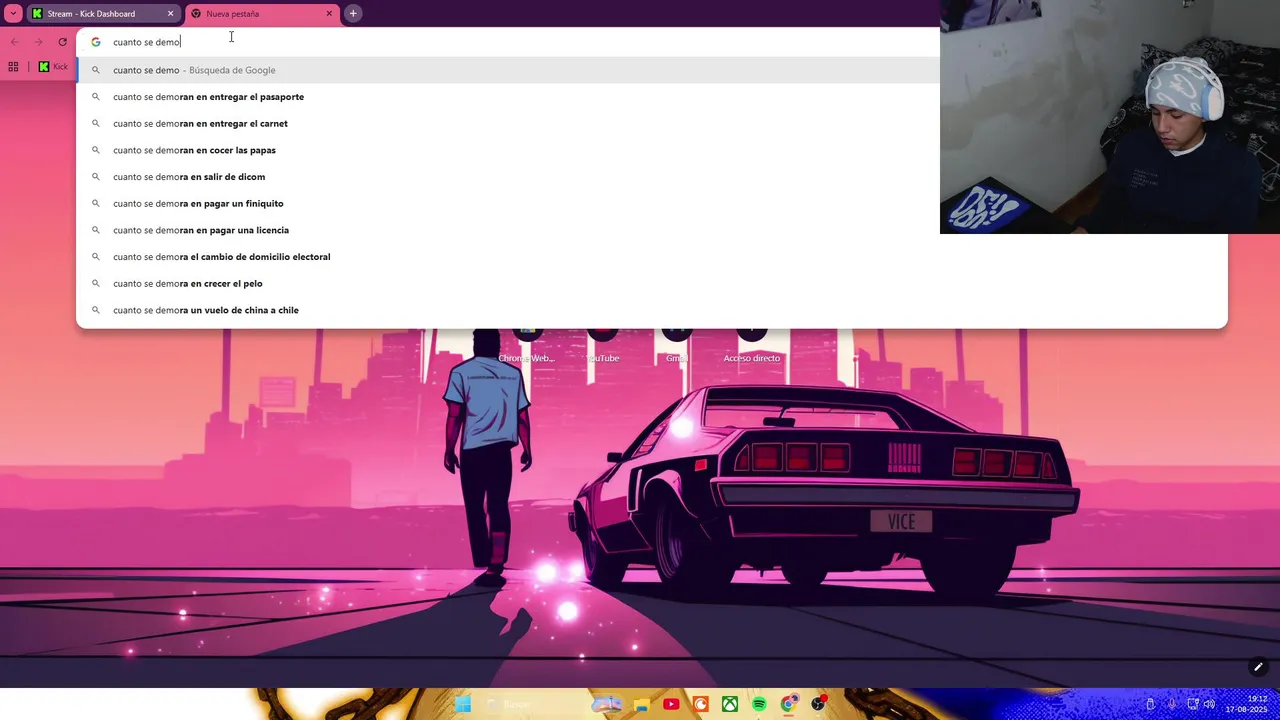Open the Acceso directo shortcut

click(x=752, y=345)
